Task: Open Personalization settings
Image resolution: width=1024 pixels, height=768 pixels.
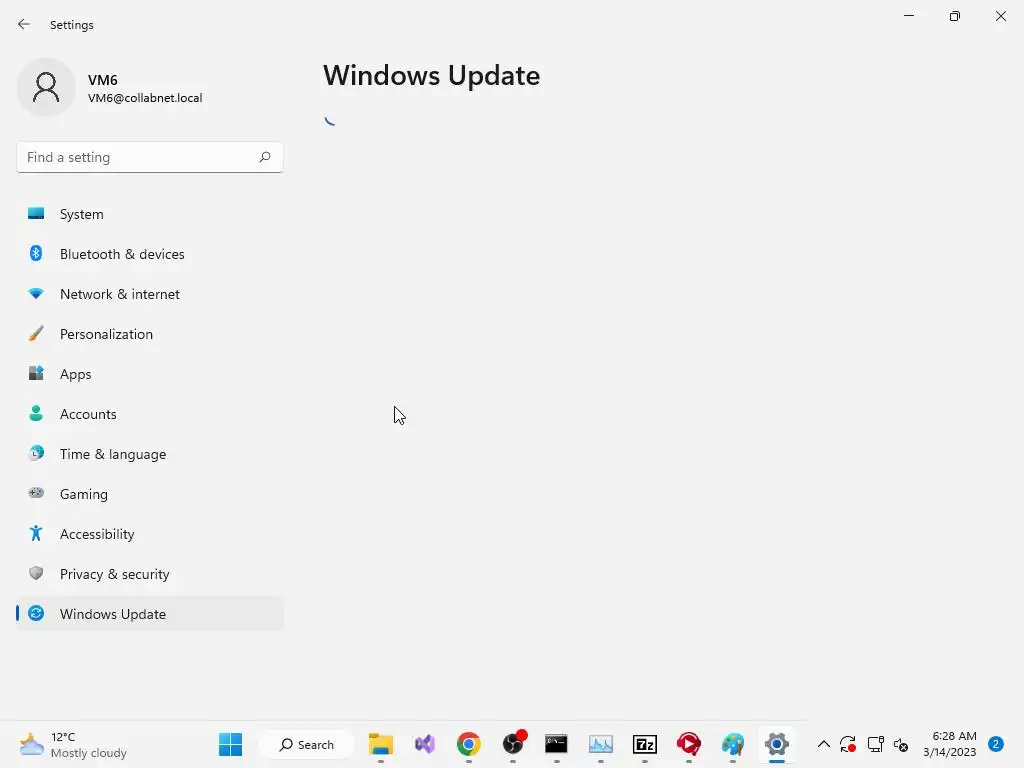Action: tap(150, 334)
